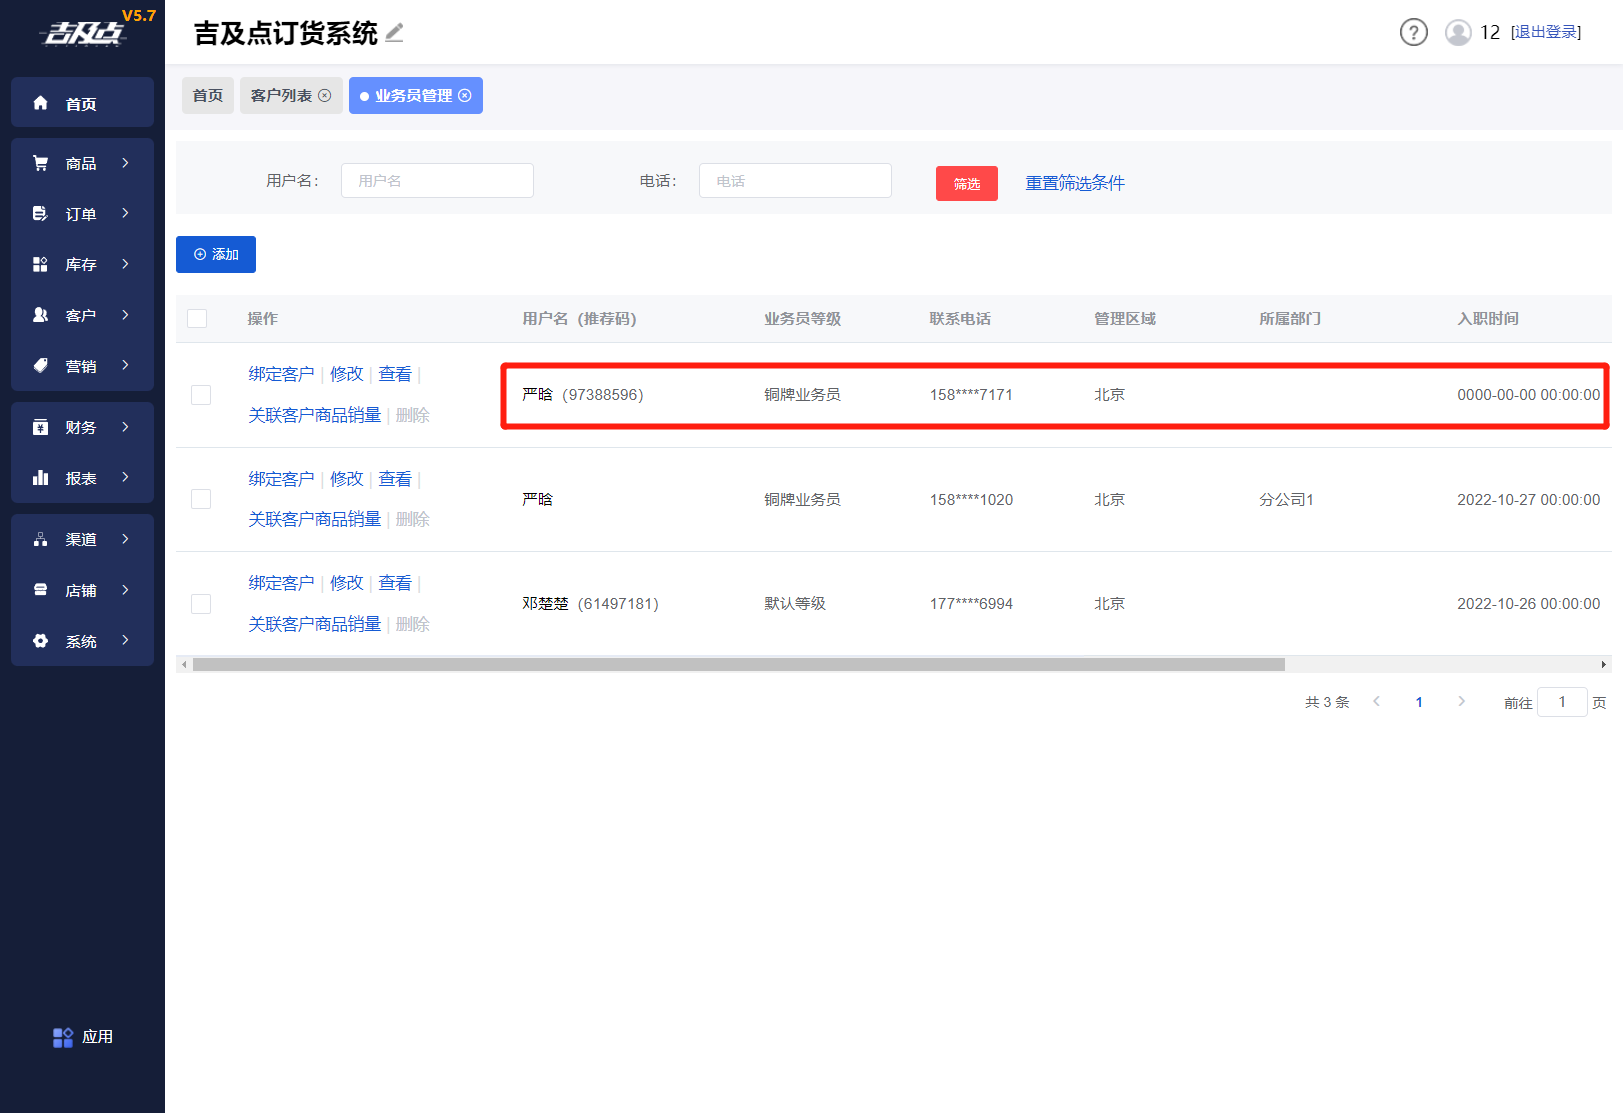1623x1113 pixels.
Task: Close the 业务员管理 tab with its X icon
Action: (465, 96)
